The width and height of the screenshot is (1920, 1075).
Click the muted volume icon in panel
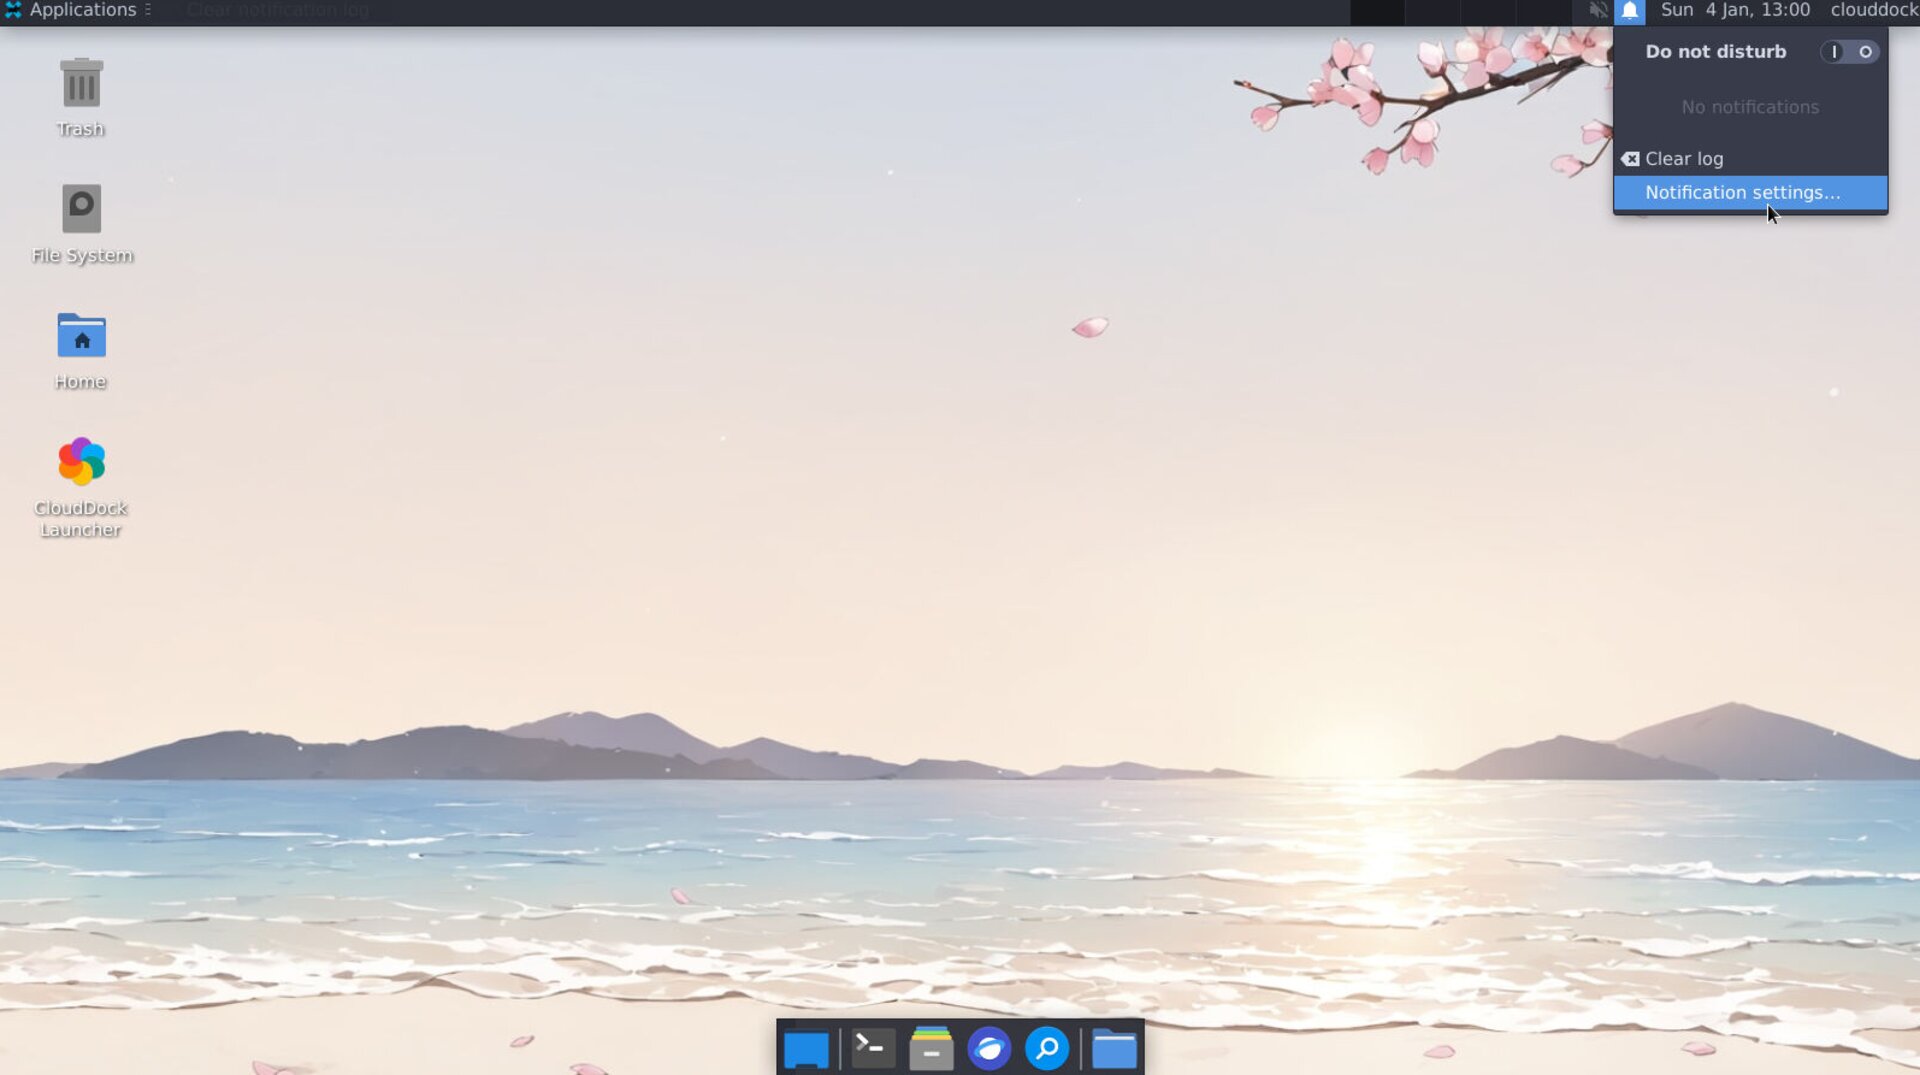click(1598, 11)
